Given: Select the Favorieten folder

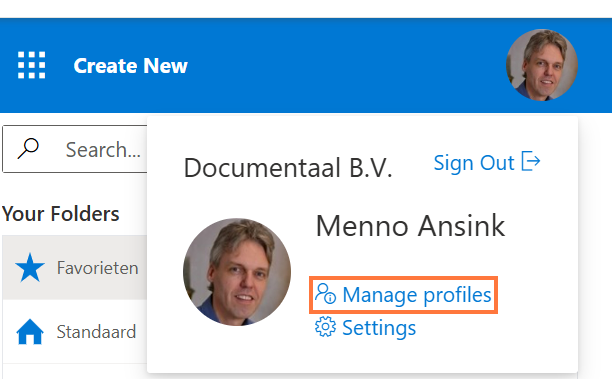Looking at the screenshot, I should pos(75,268).
